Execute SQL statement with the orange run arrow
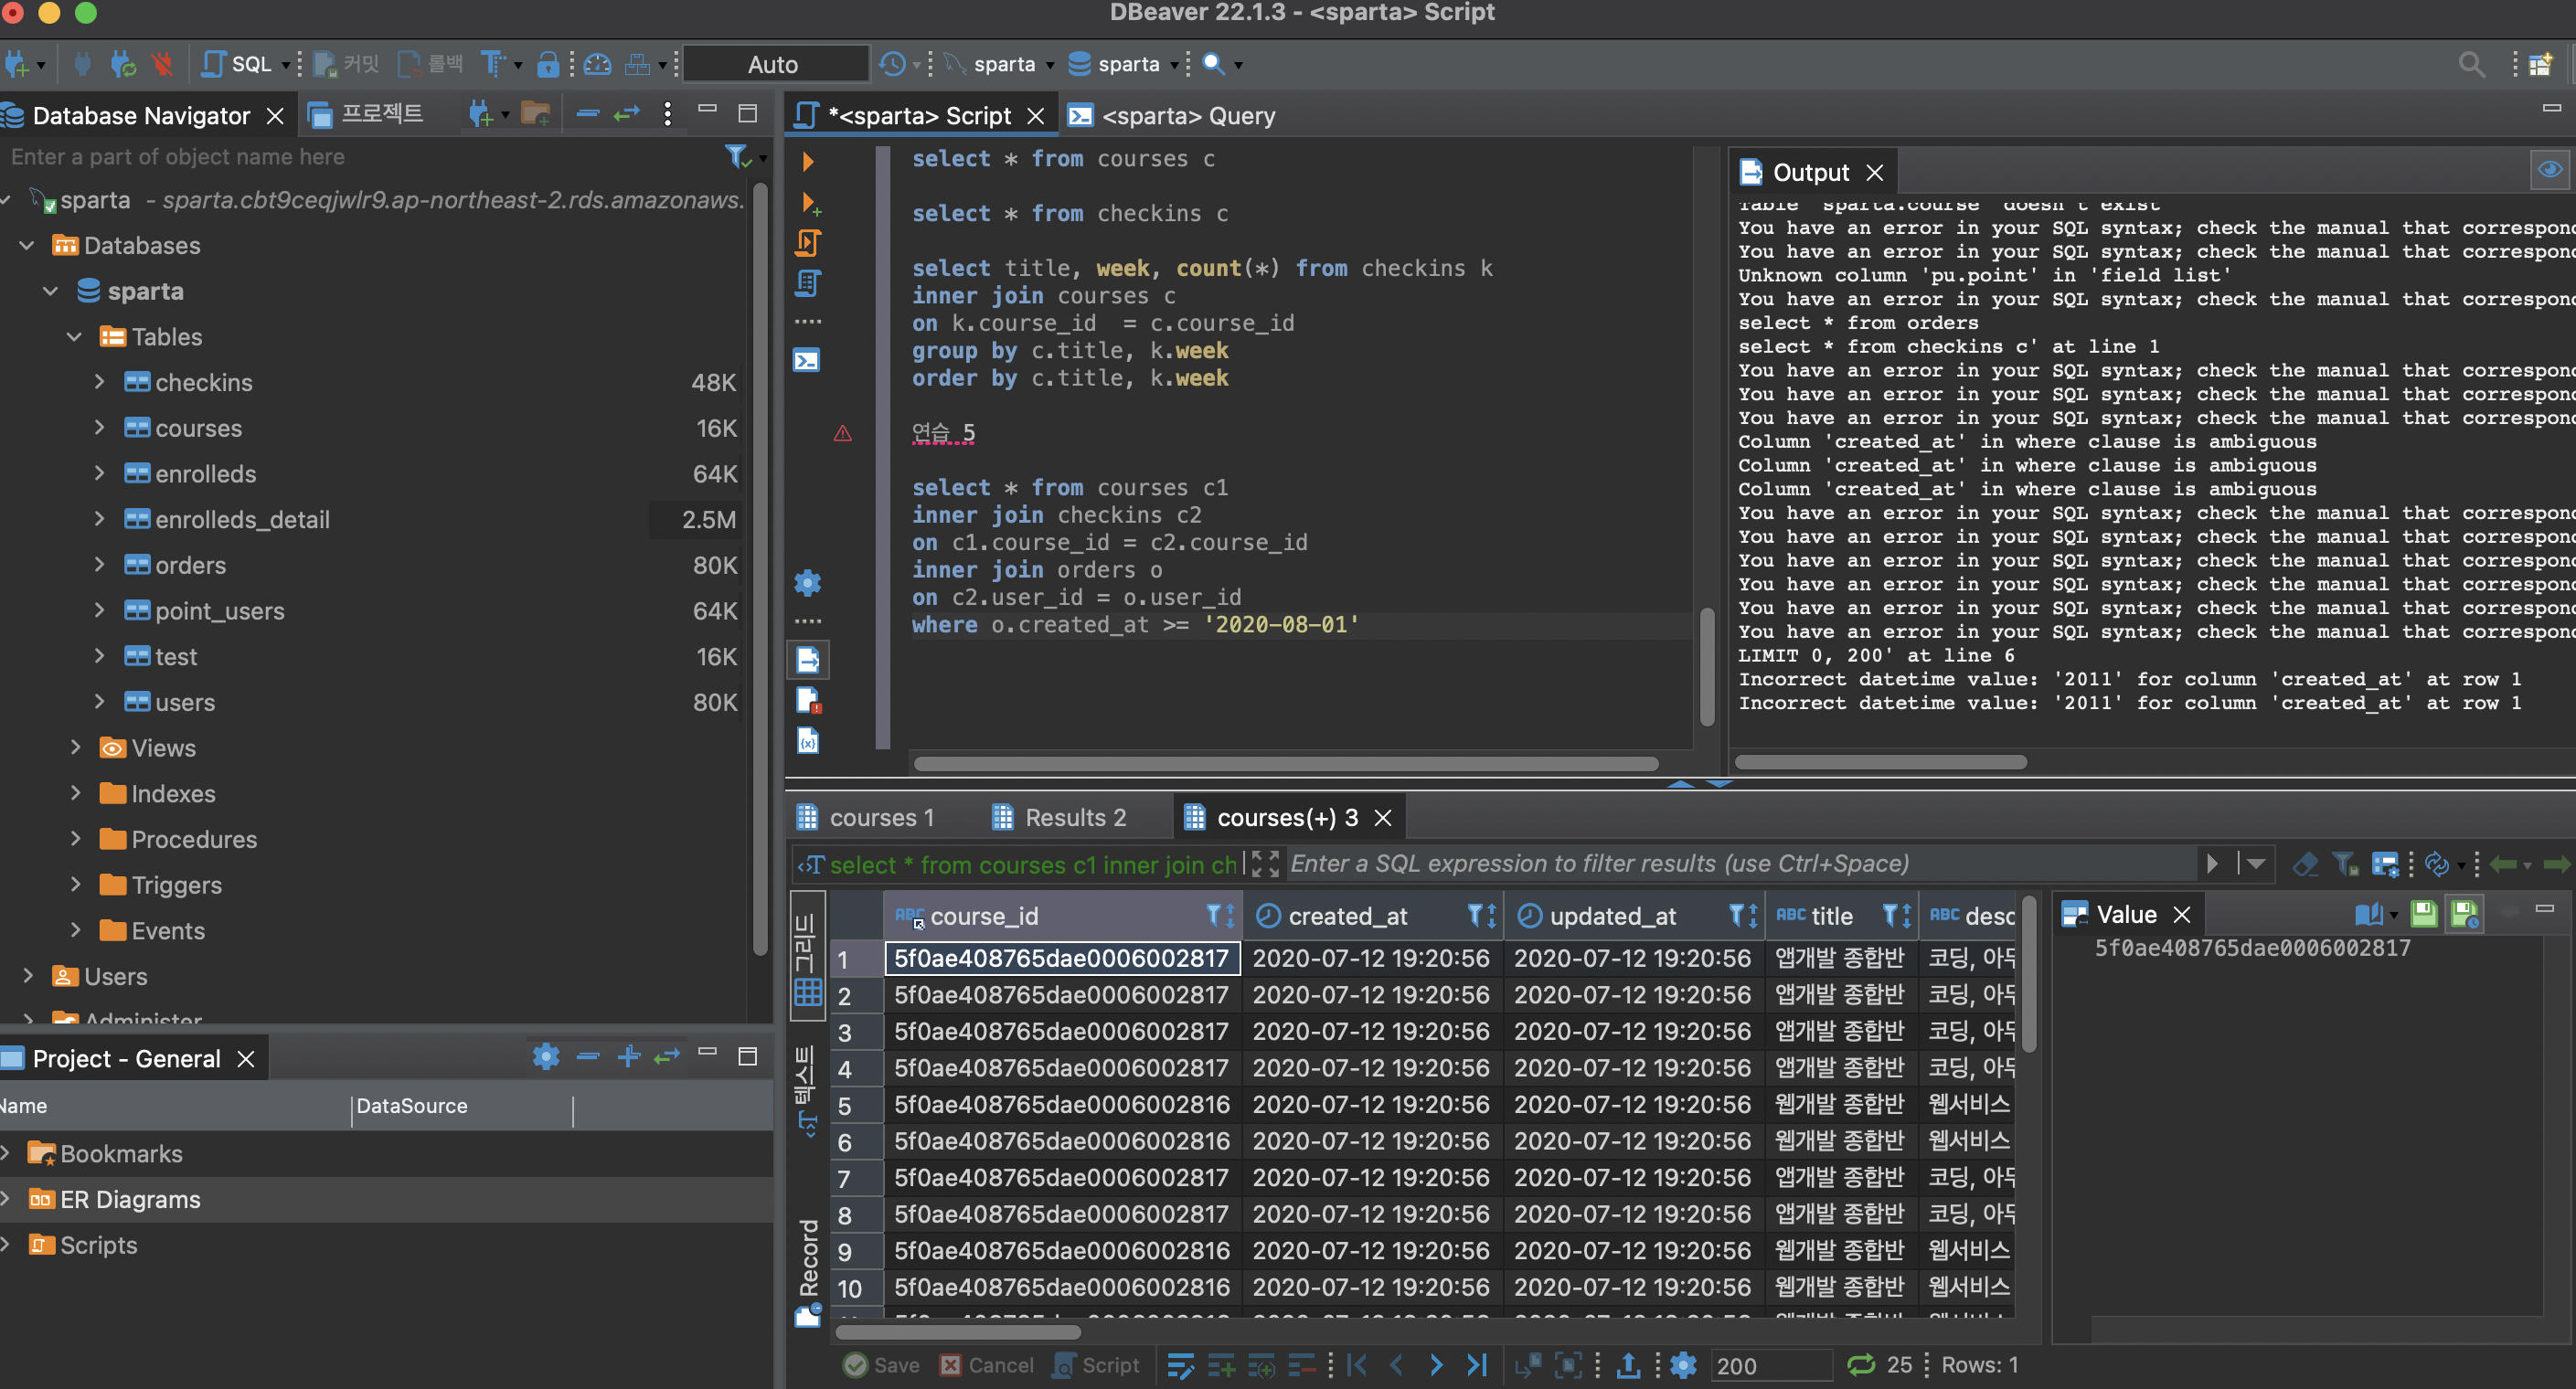The height and width of the screenshot is (1389, 2576). (x=808, y=161)
